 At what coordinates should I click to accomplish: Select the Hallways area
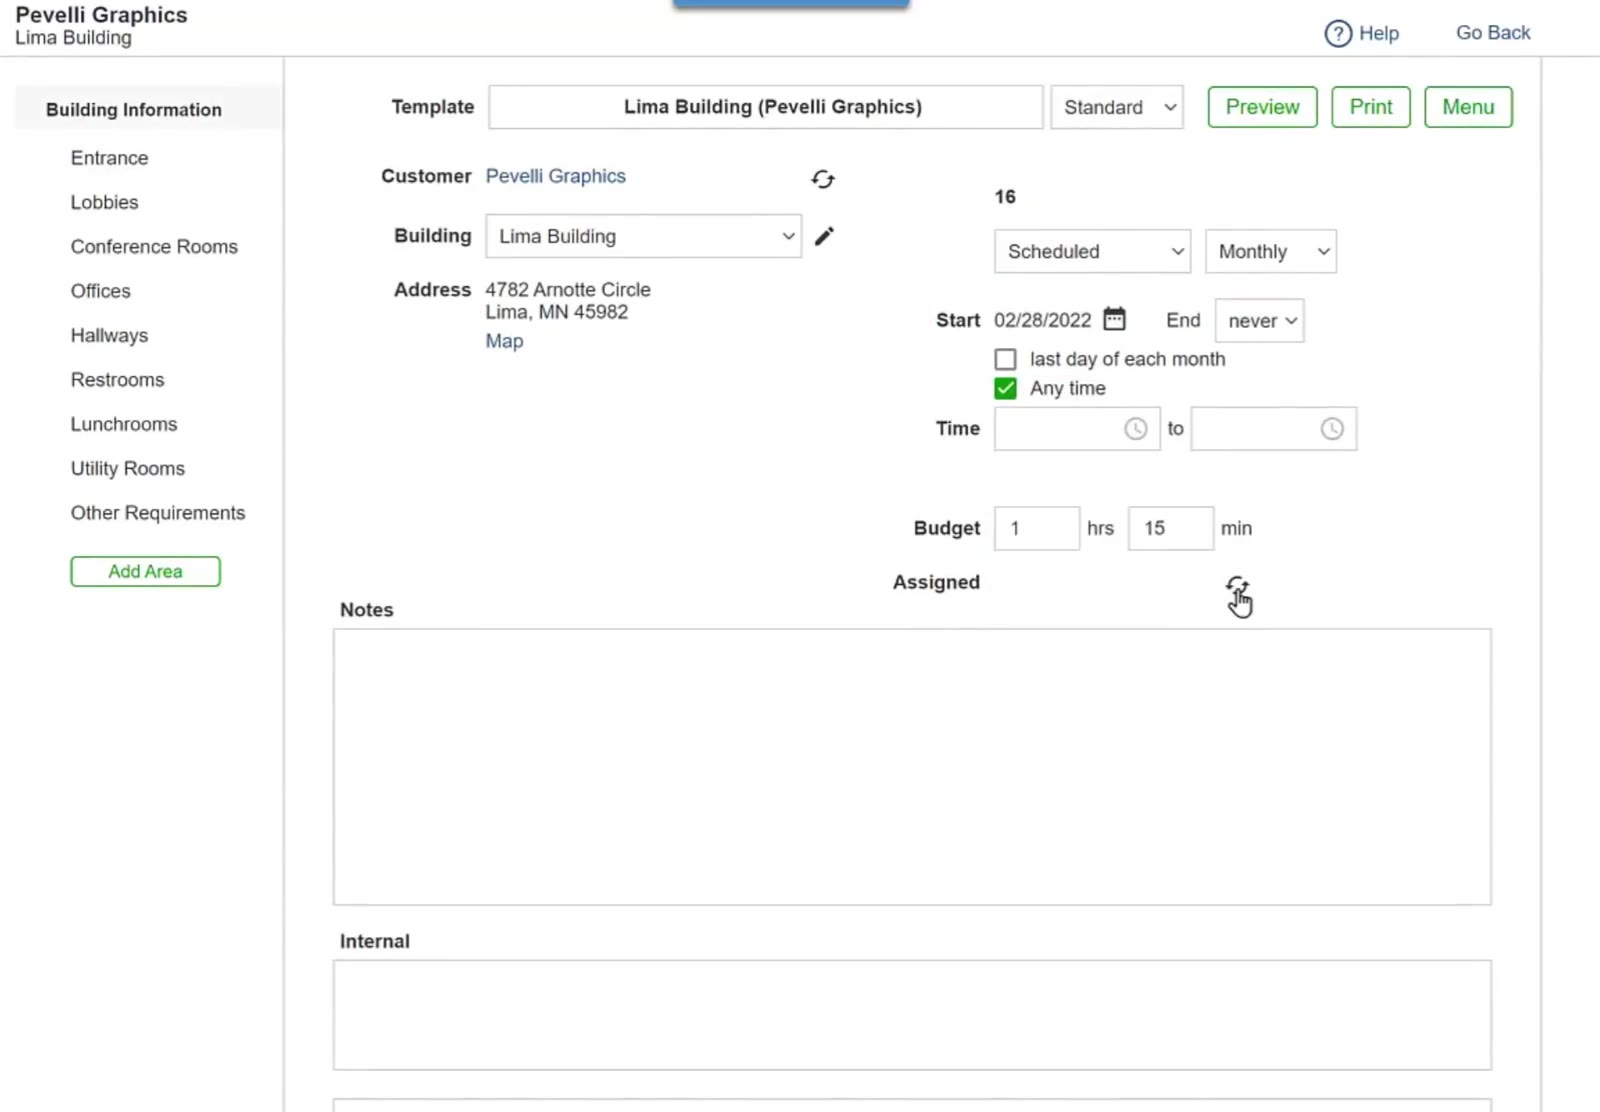pyautogui.click(x=109, y=335)
